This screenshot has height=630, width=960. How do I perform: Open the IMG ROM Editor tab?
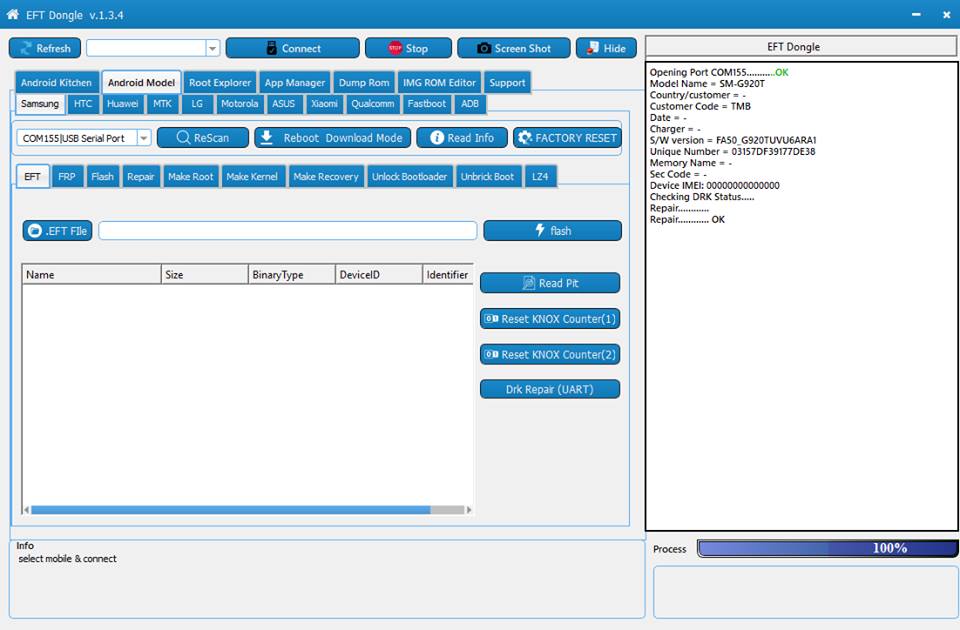click(x=439, y=83)
